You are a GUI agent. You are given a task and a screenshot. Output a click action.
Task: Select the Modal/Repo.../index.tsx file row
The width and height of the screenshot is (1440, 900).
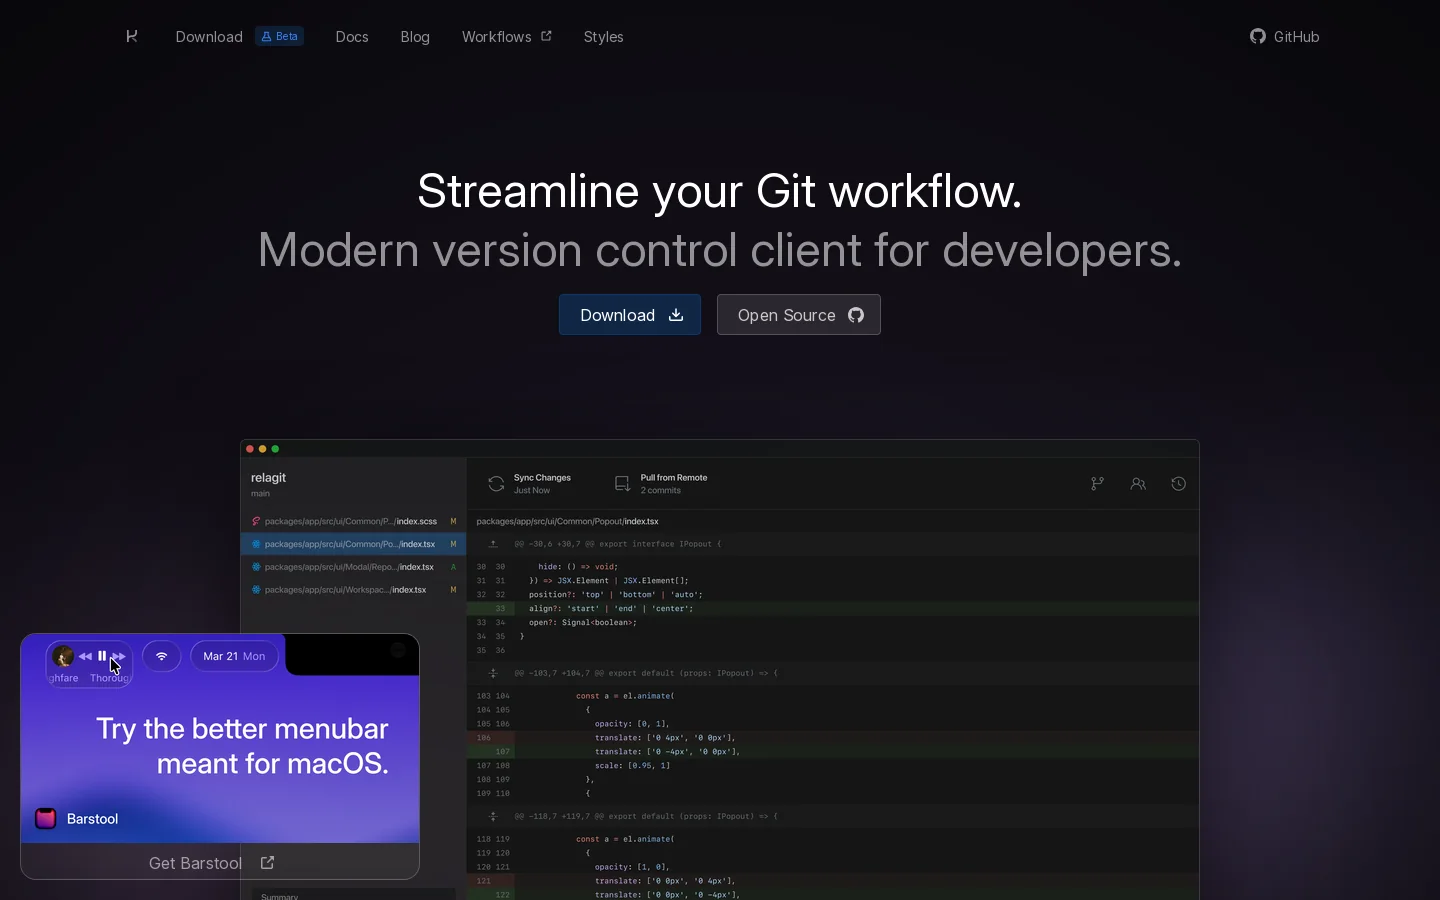coord(354,567)
